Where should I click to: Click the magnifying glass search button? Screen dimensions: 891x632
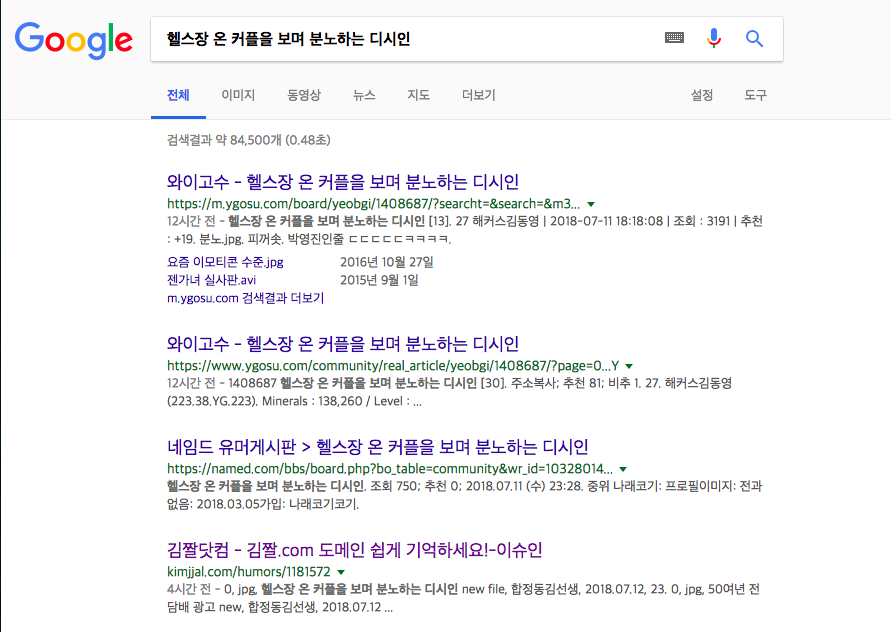755,39
